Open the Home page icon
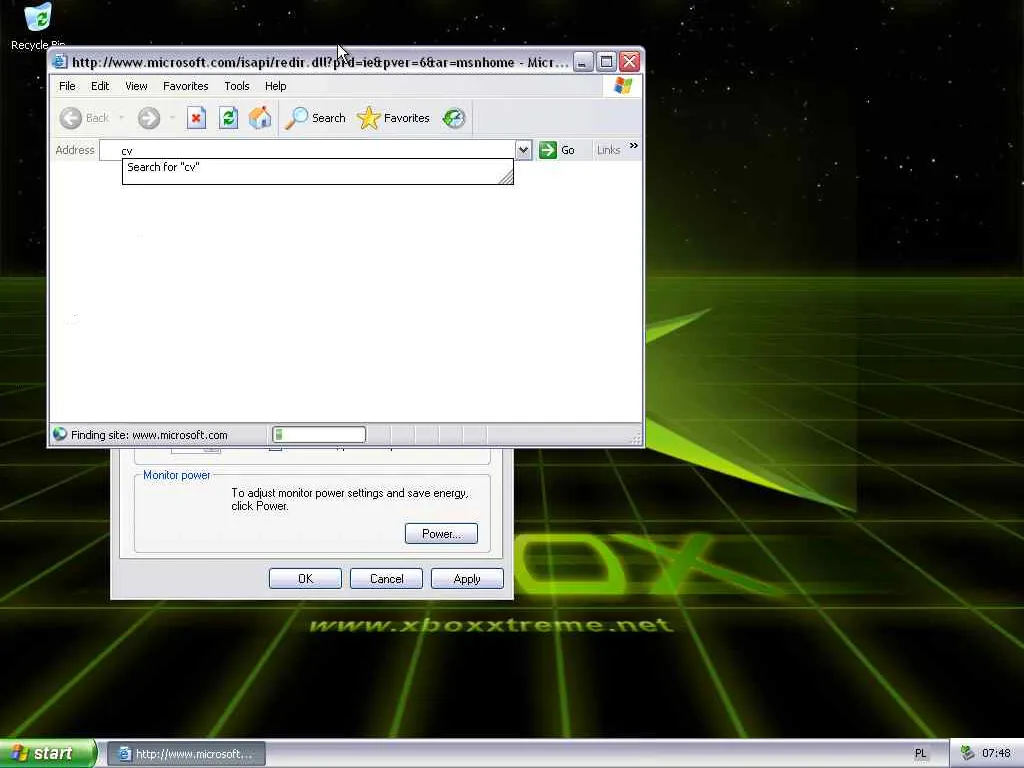The image size is (1024, 768). tap(260, 118)
